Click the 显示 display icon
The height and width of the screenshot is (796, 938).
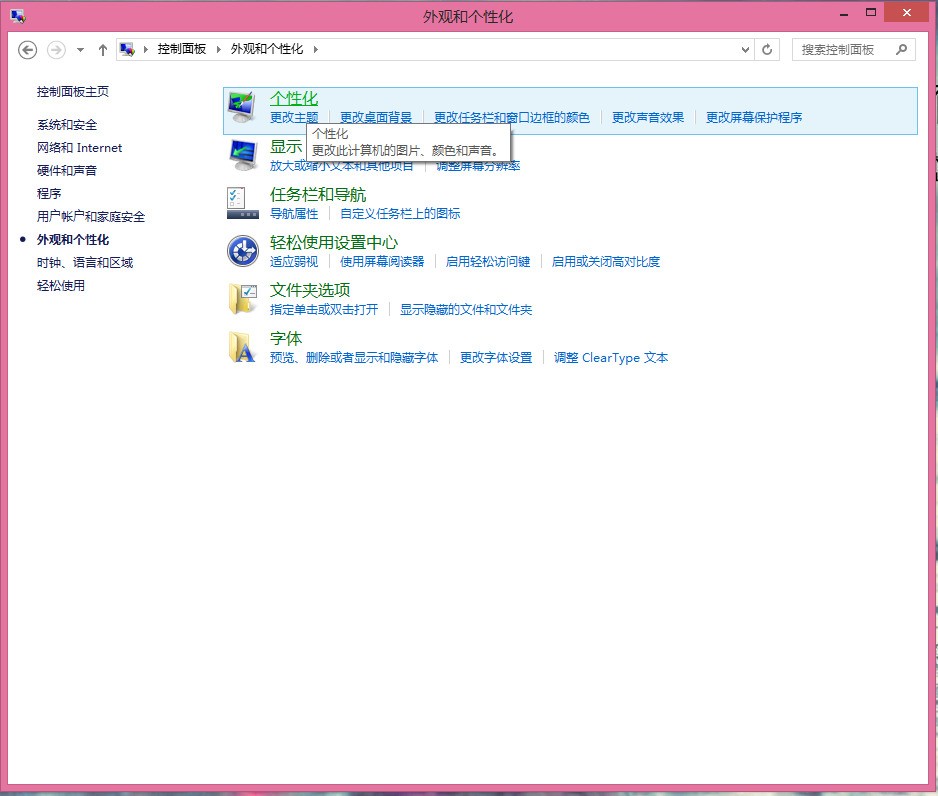pos(242,155)
